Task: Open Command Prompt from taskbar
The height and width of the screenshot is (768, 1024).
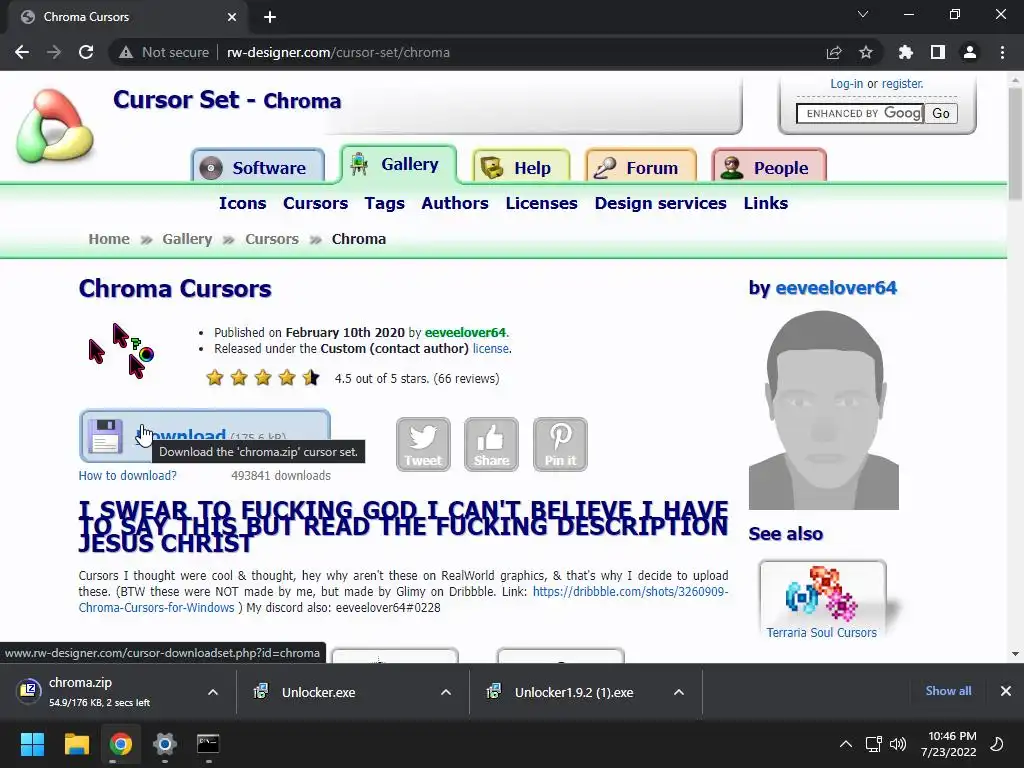Action: coord(208,744)
